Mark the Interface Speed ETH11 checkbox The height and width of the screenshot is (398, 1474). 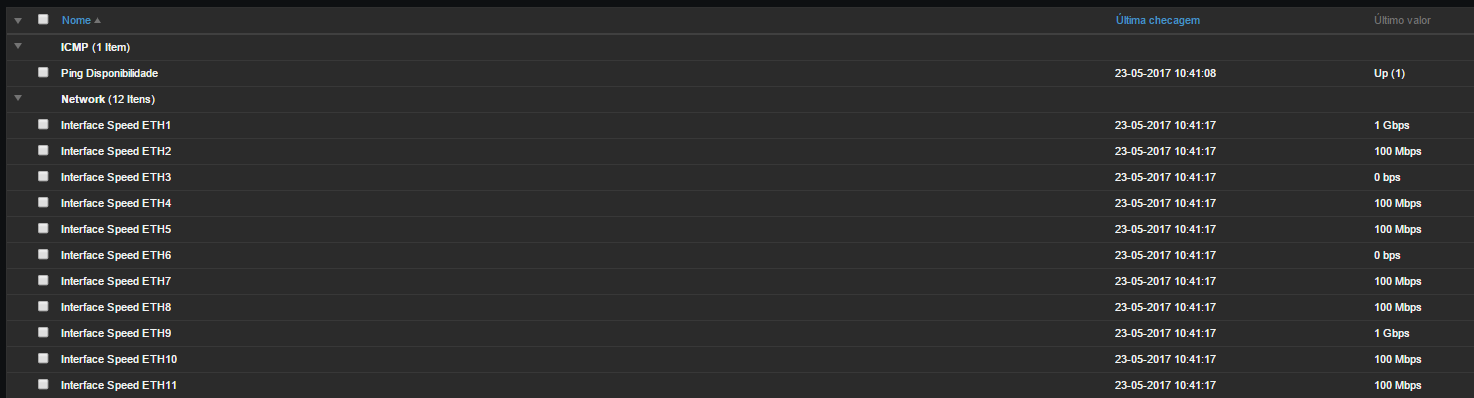(x=43, y=384)
